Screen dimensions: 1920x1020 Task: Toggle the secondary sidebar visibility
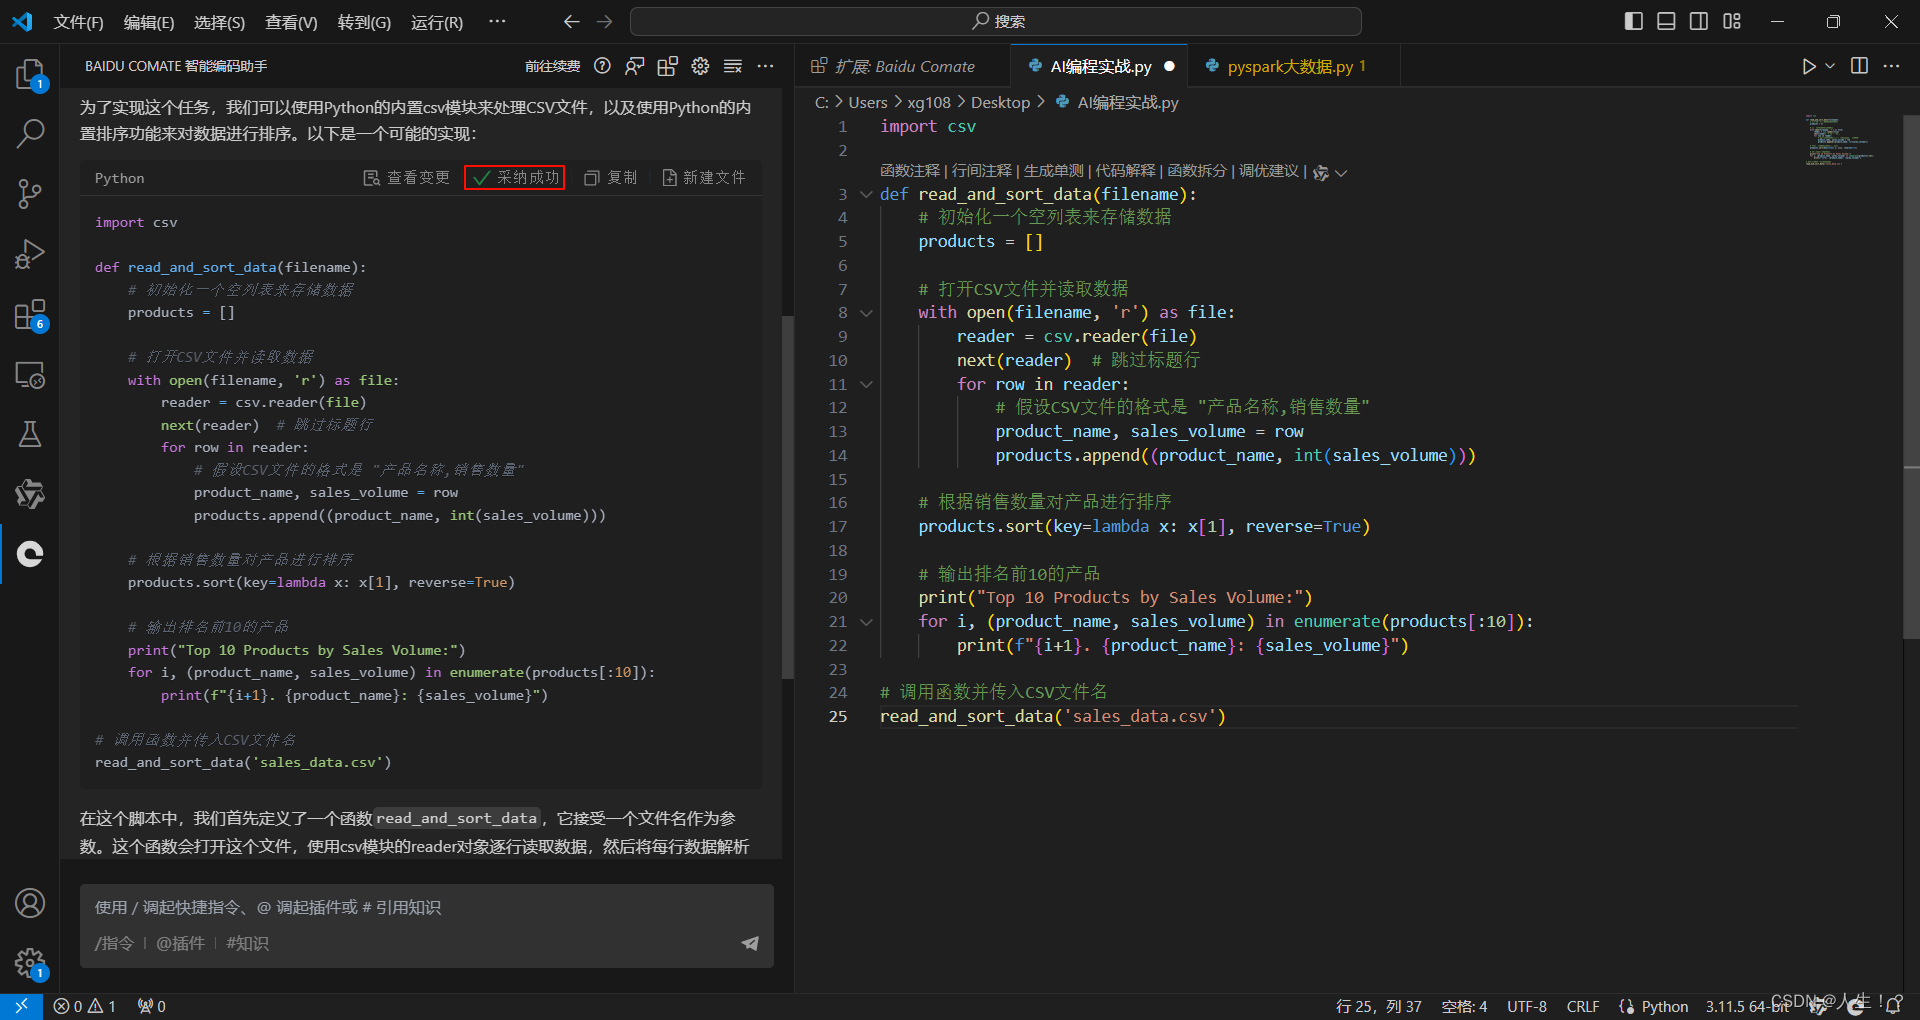pyautogui.click(x=1699, y=21)
